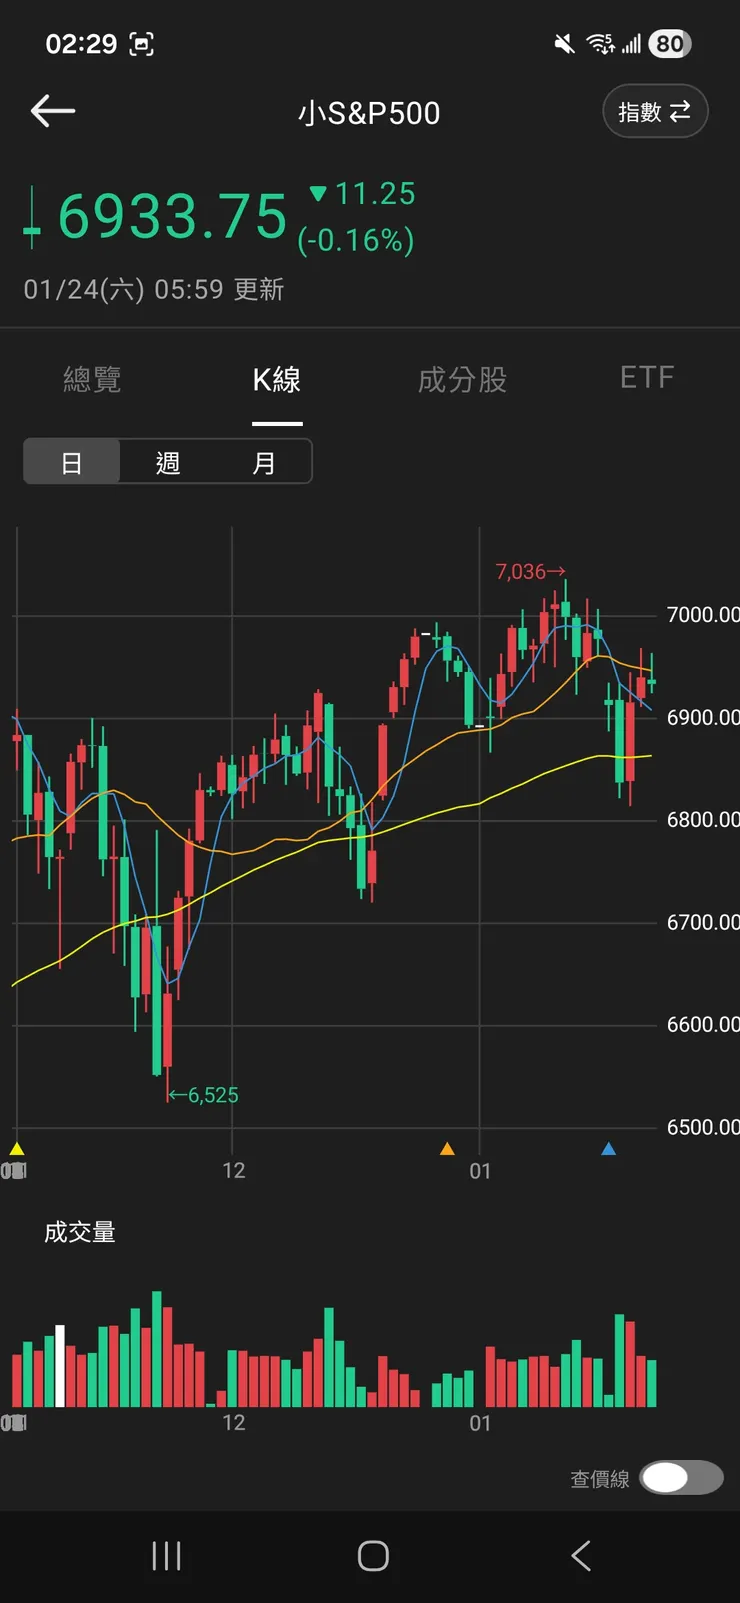Enable the 查價線 toggle switch
Screen dimensions: 740x1603
coord(681,1477)
